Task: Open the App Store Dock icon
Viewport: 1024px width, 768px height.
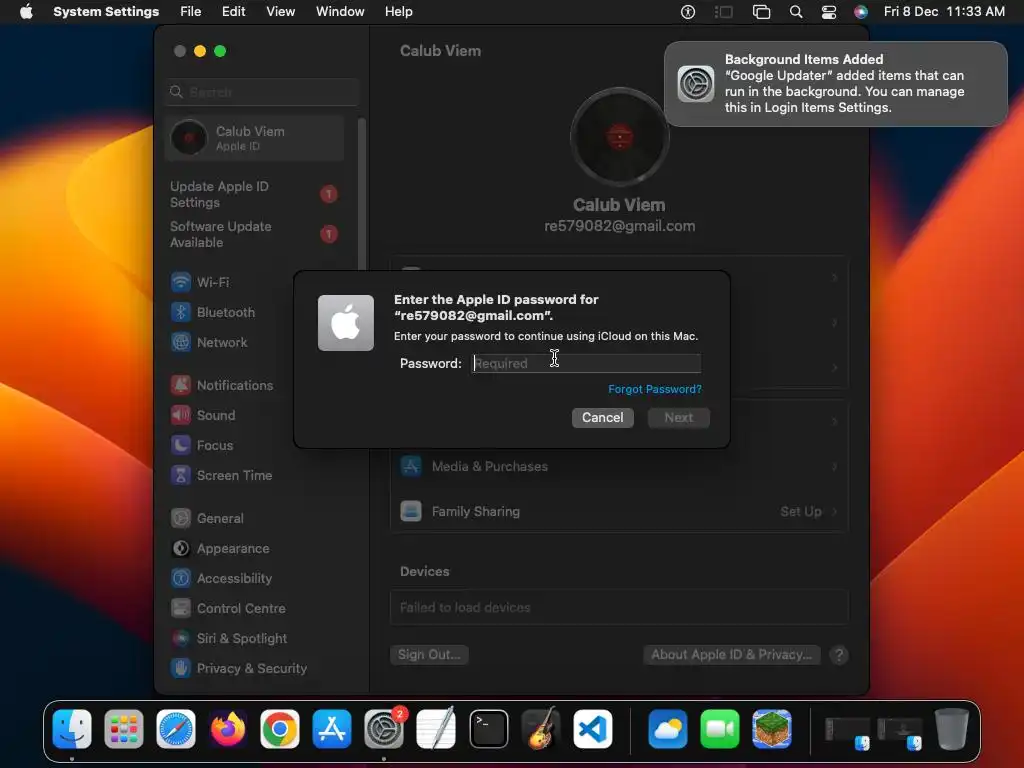Action: [x=332, y=729]
